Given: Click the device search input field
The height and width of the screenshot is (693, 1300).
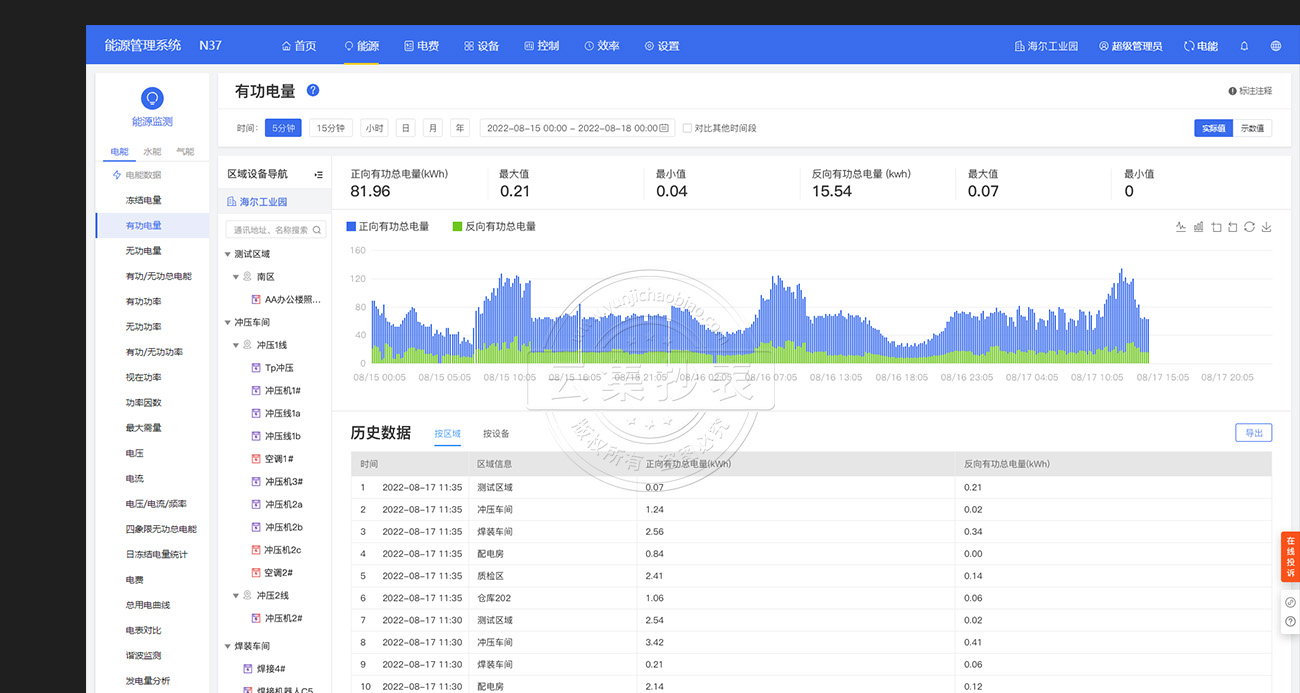Looking at the screenshot, I should pyautogui.click(x=272, y=230).
